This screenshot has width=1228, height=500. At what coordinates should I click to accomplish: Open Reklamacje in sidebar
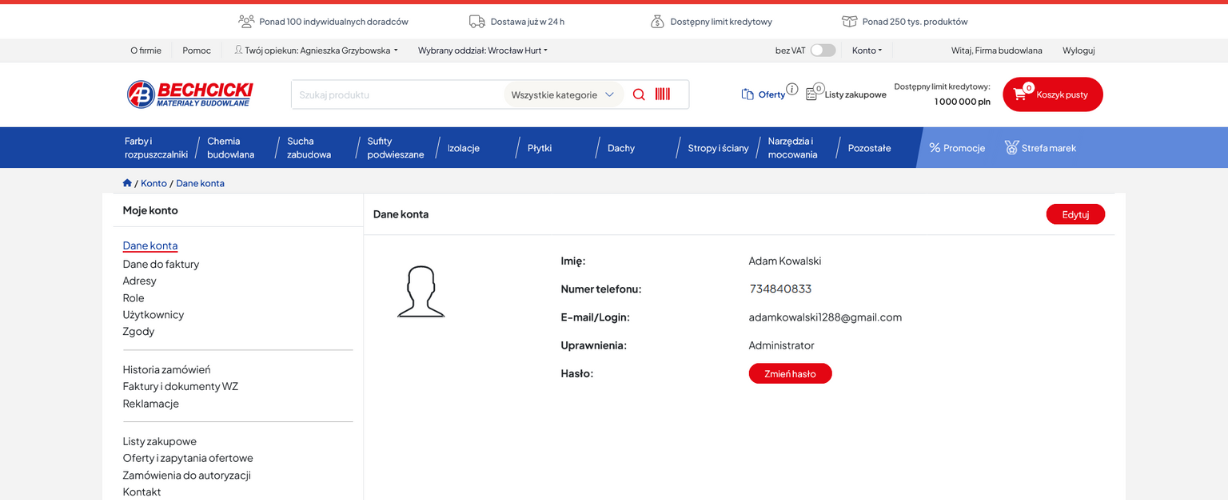(x=151, y=404)
